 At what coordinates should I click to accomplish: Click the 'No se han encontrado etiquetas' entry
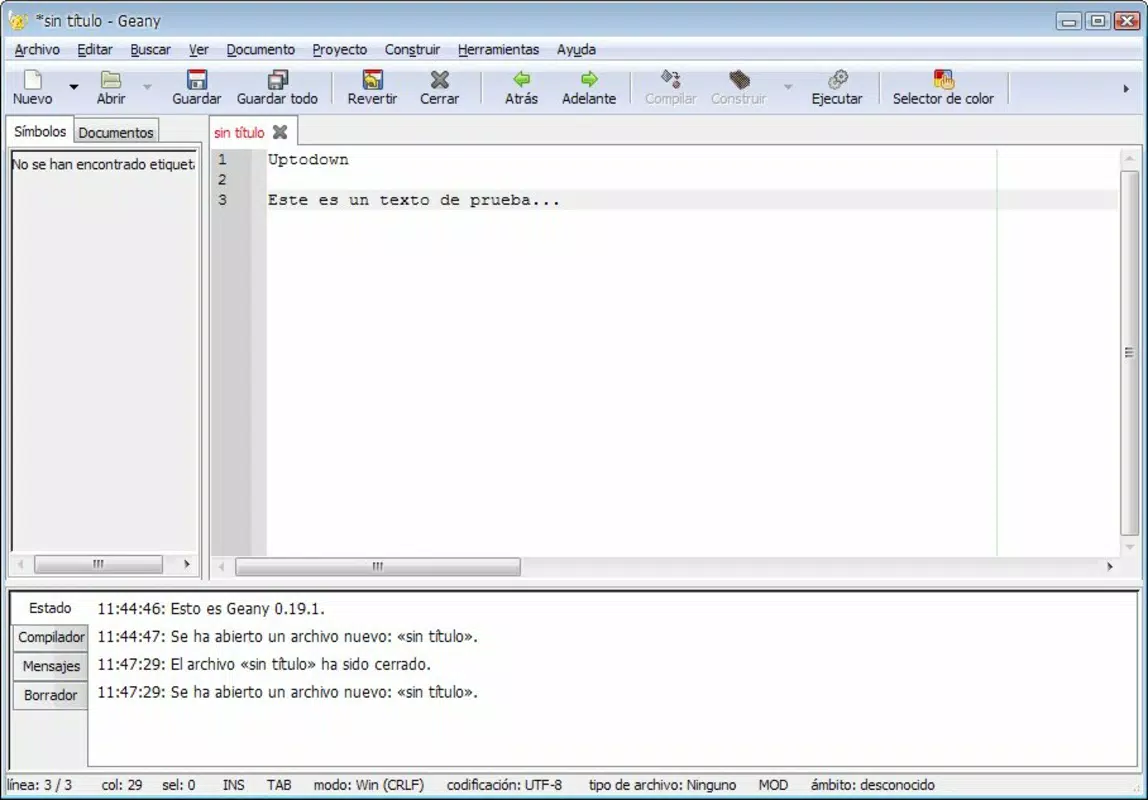point(103,165)
